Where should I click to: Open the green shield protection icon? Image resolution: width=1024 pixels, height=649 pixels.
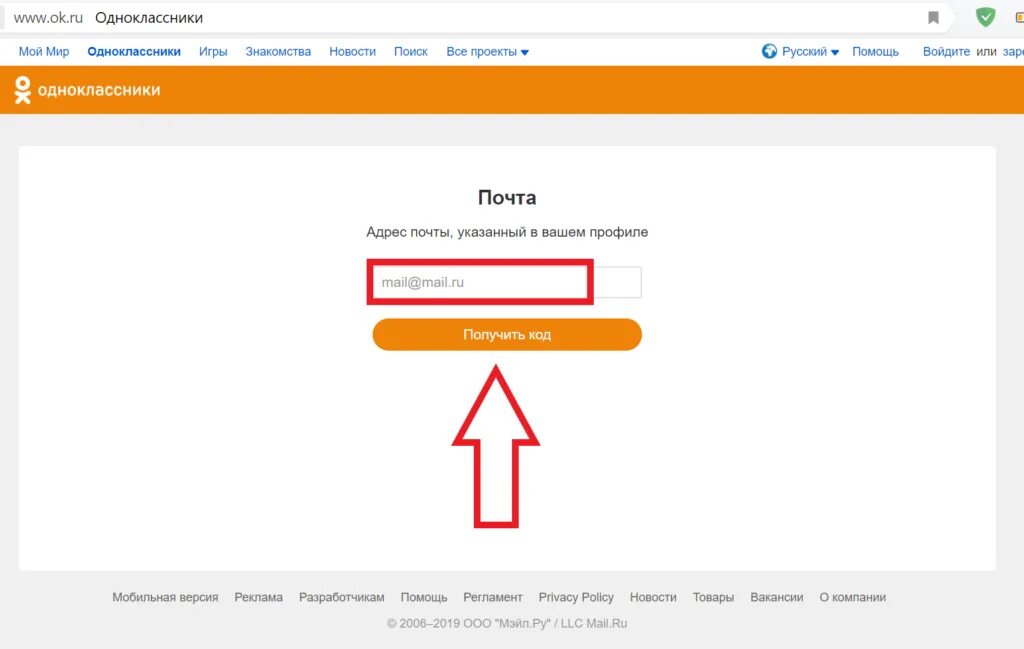click(985, 17)
